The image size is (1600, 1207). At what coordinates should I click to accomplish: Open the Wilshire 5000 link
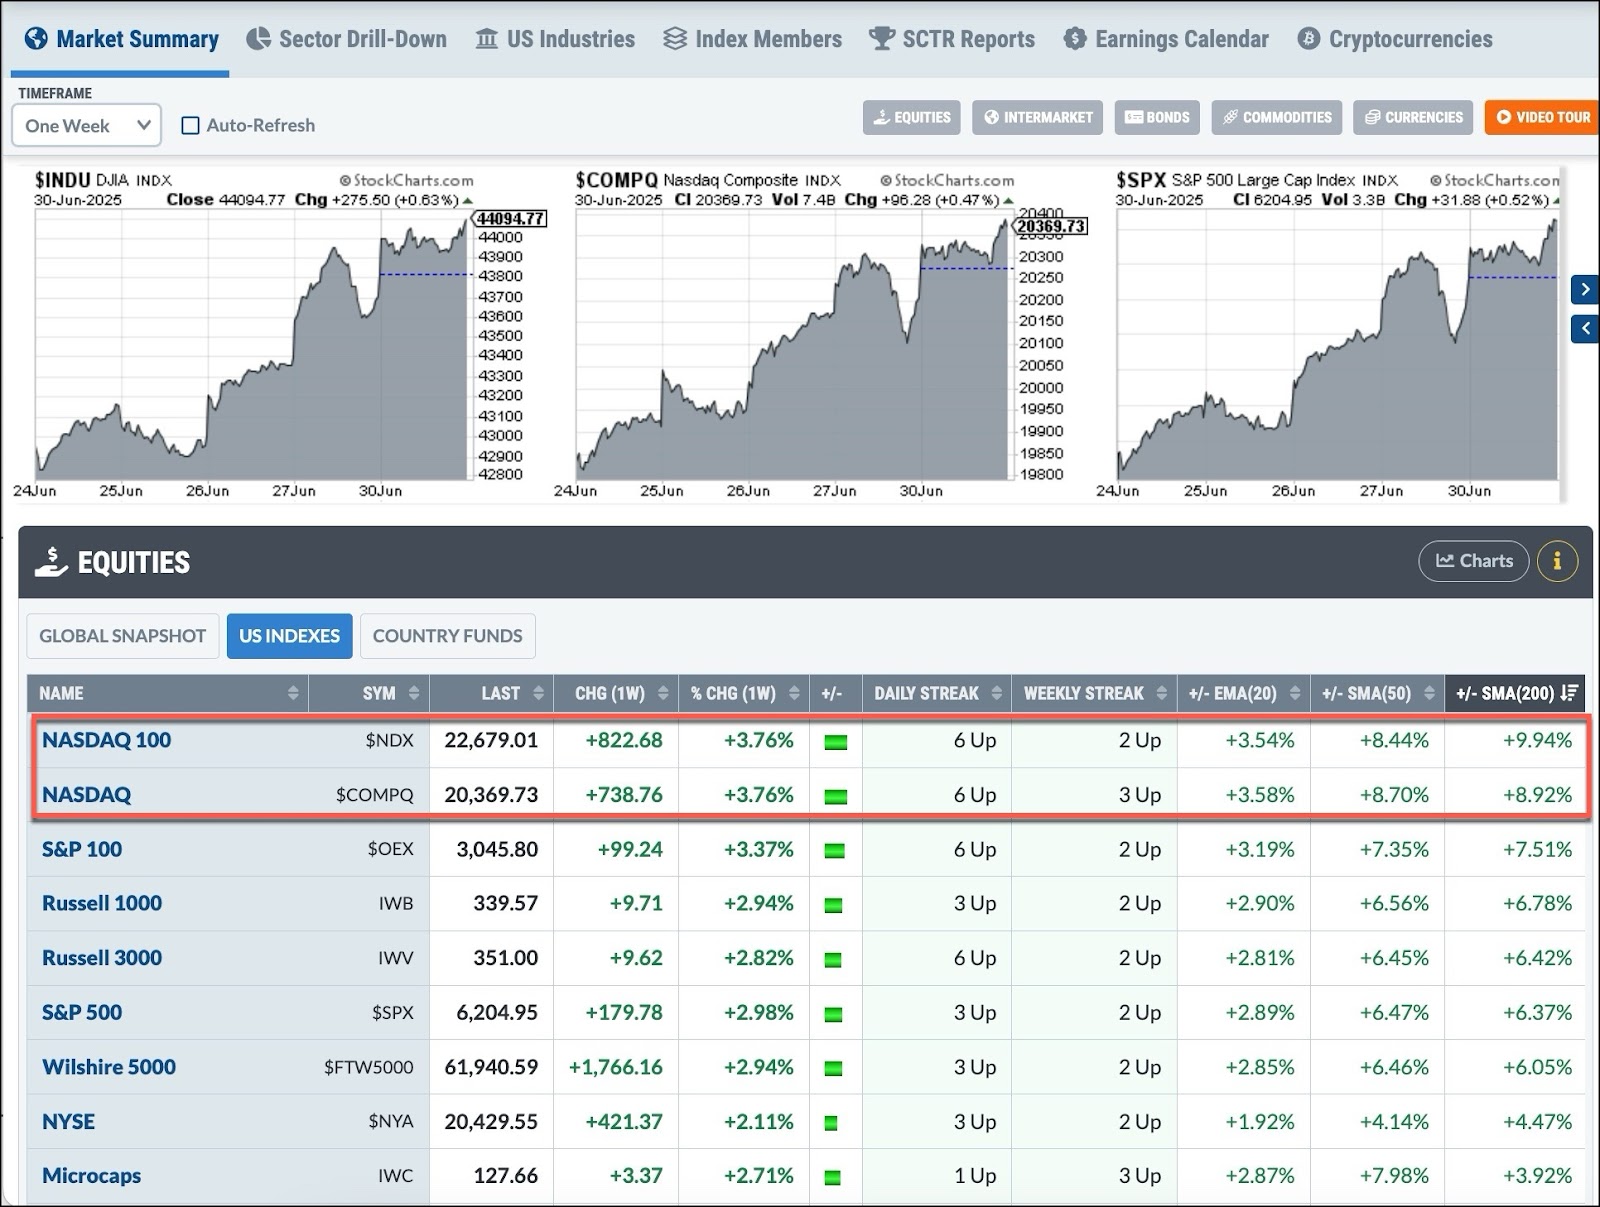click(x=109, y=1067)
